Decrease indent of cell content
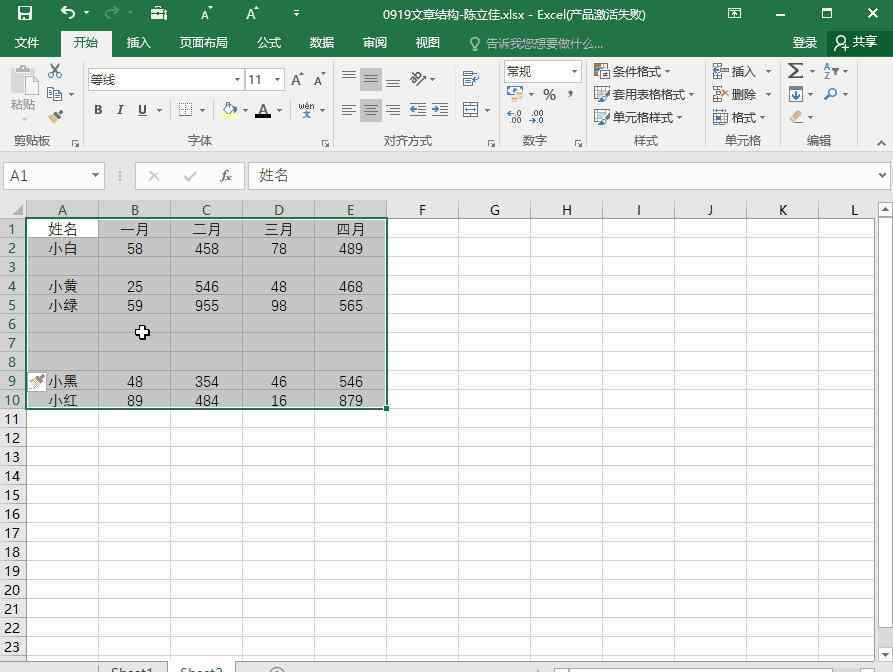 click(x=417, y=110)
